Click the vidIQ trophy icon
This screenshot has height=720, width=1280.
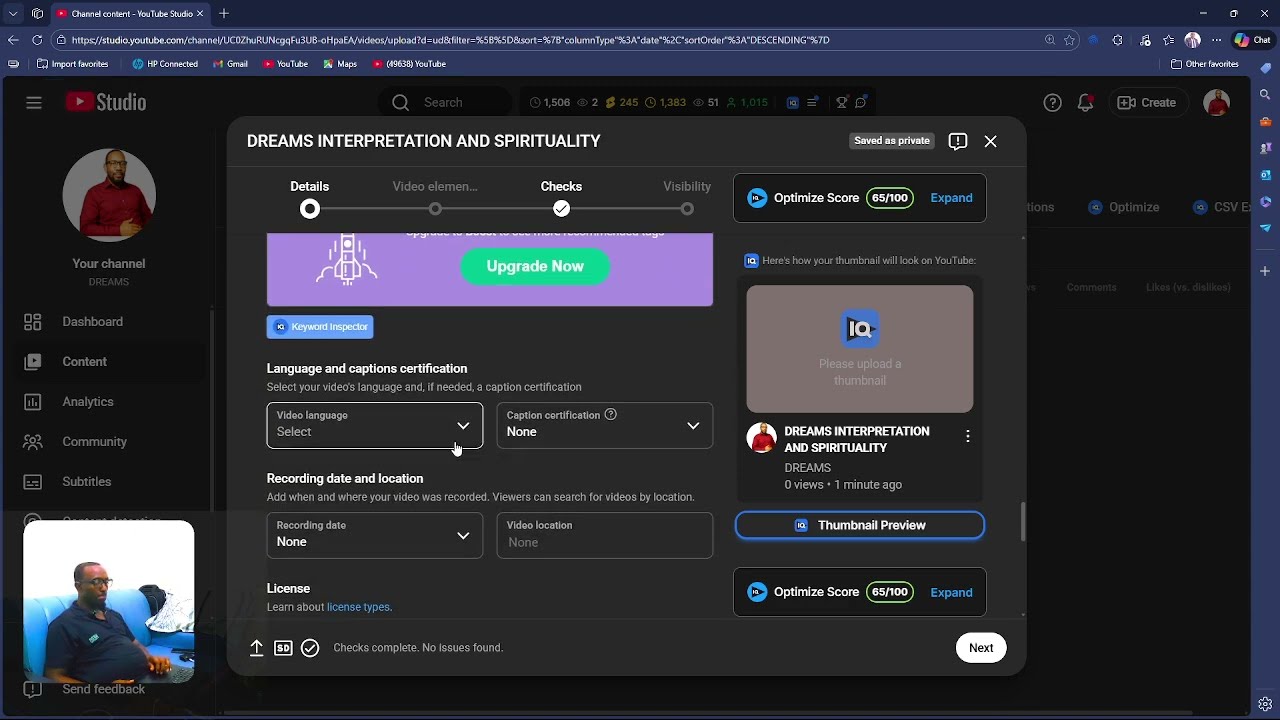click(x=842, y=102)
